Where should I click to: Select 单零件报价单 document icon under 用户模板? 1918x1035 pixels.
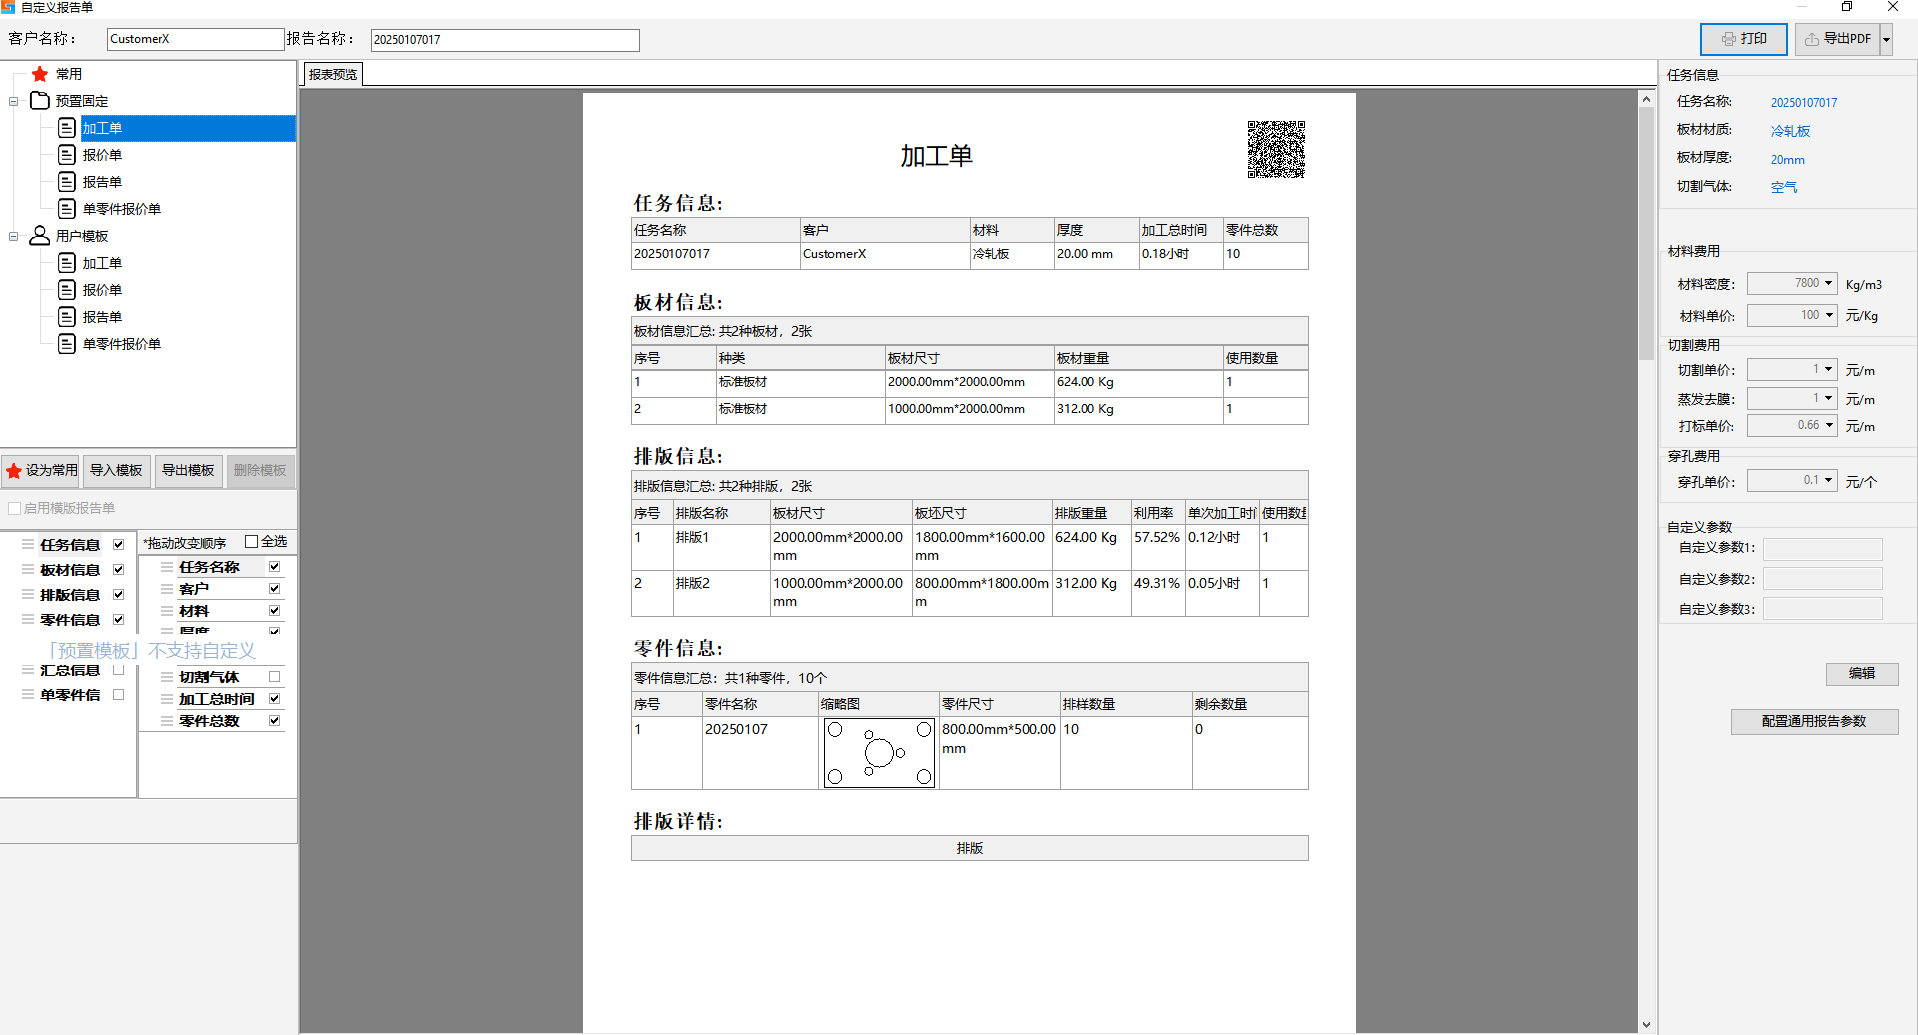[67, 344]
